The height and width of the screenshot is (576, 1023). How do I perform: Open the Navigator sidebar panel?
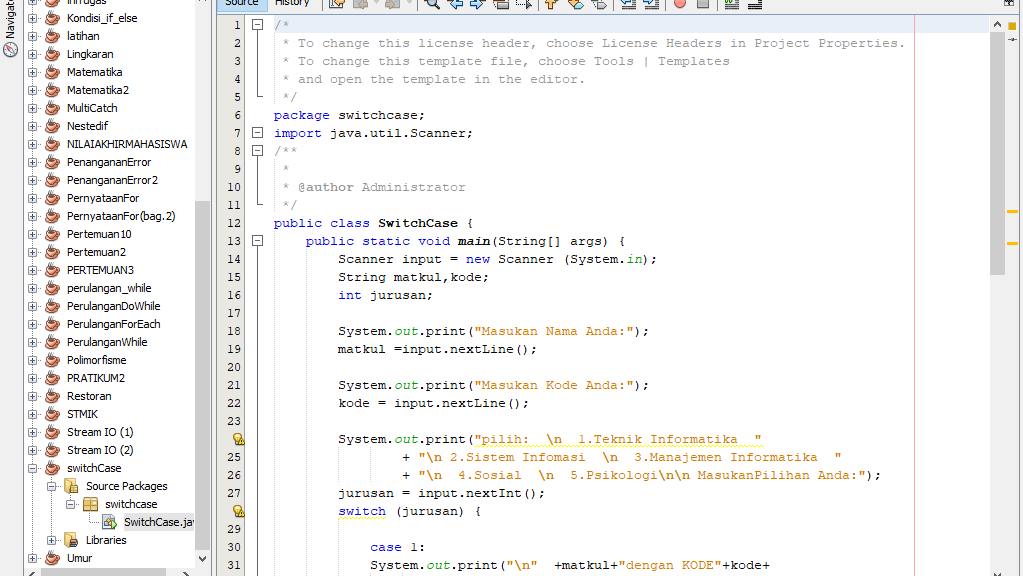pyautogui.click(x=8, y=30)
